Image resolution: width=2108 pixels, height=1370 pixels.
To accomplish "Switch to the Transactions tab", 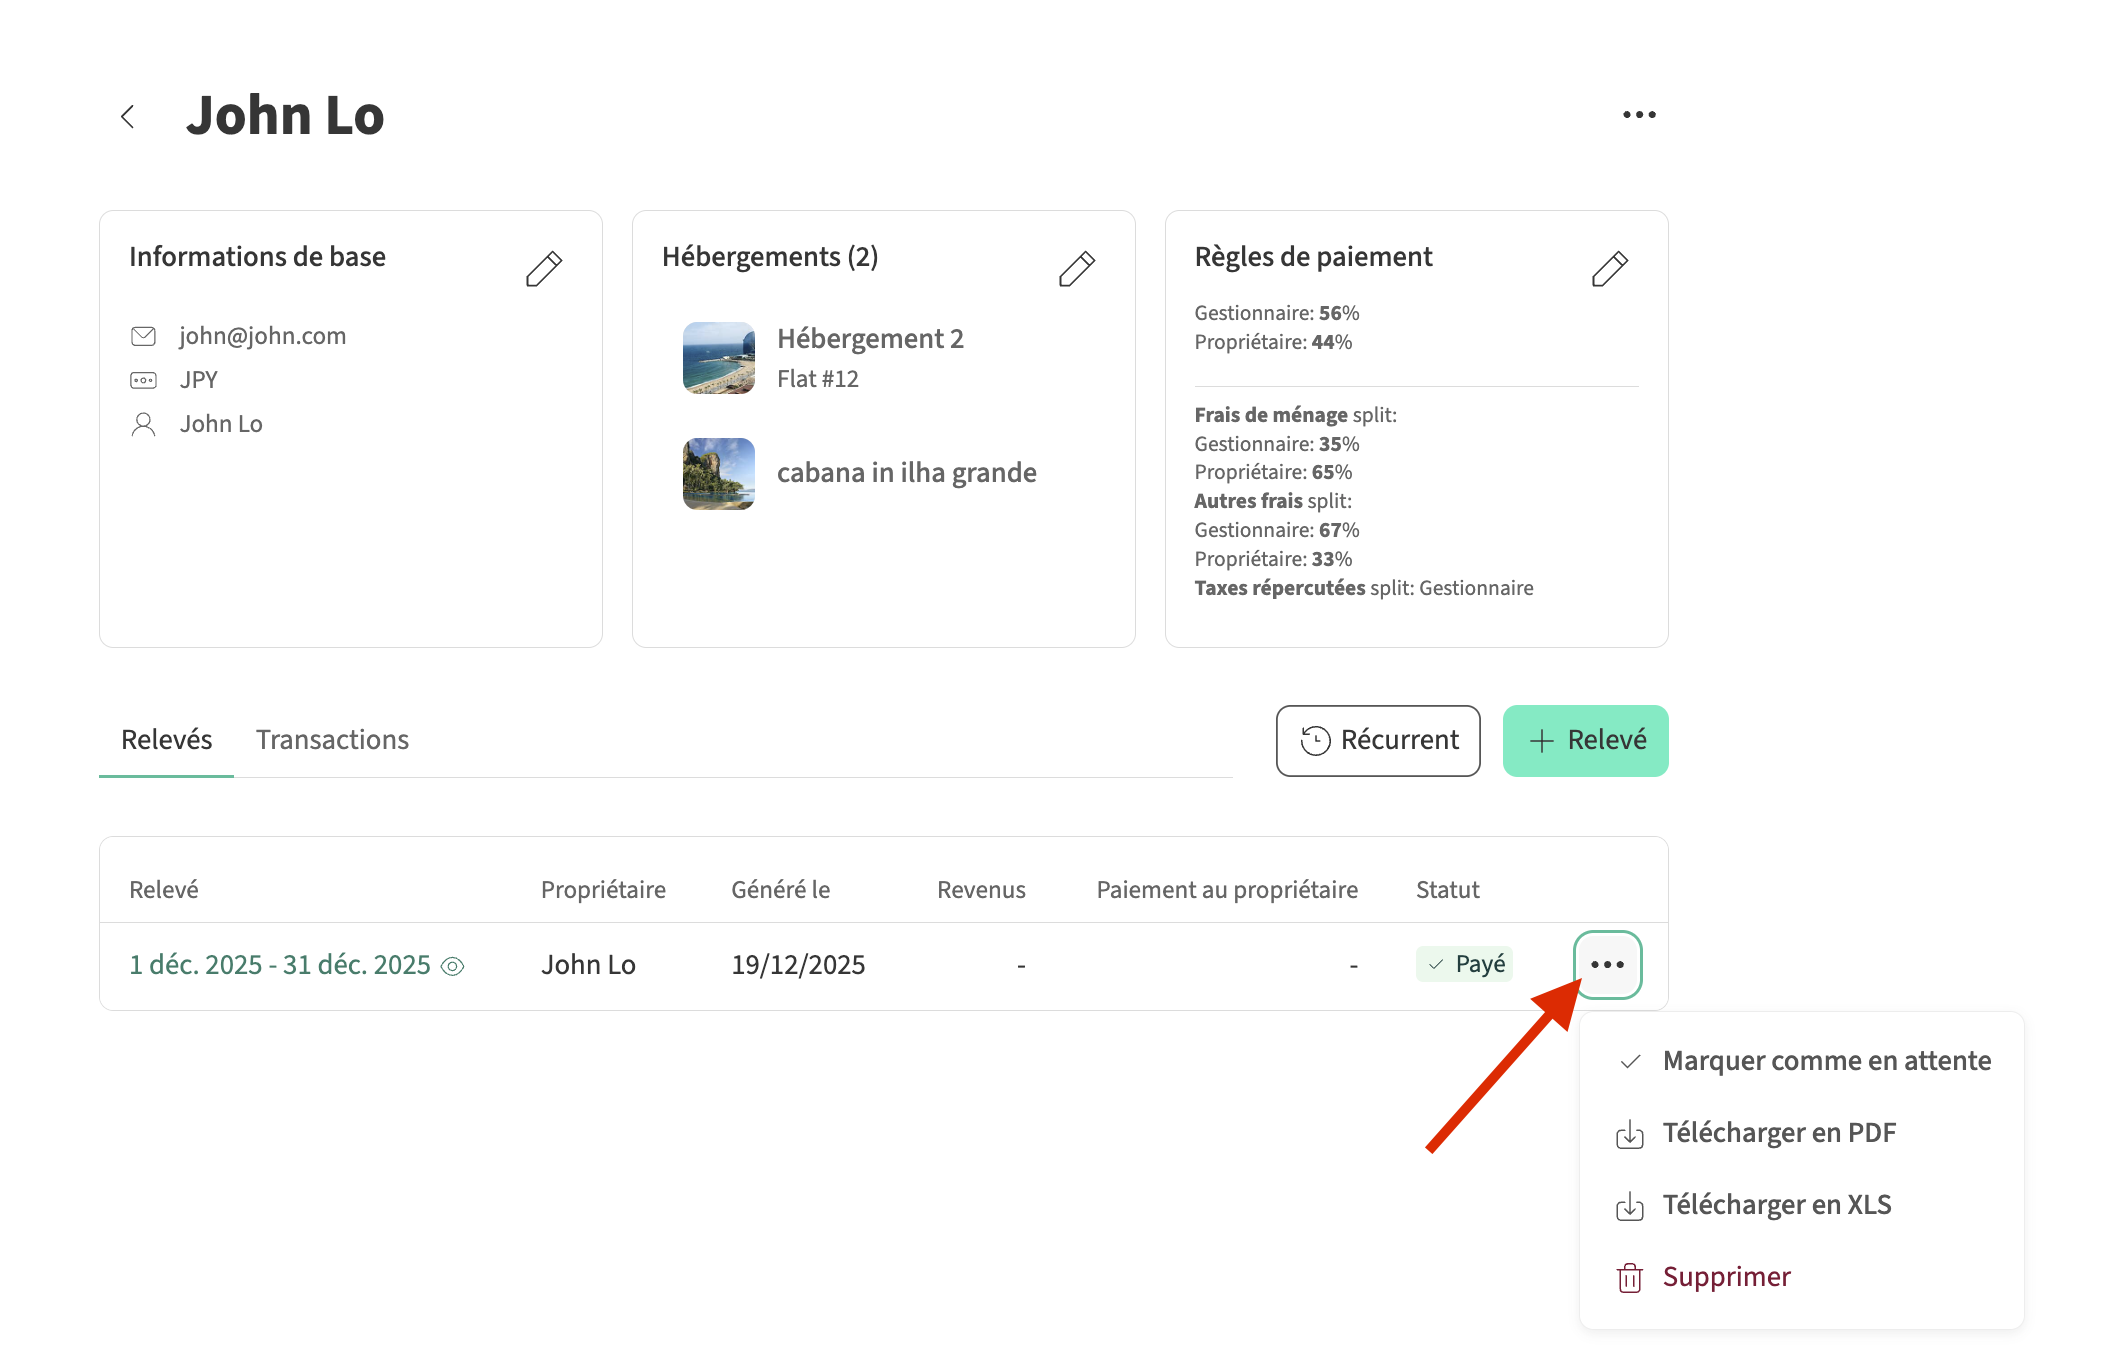I will click(332, 740).
